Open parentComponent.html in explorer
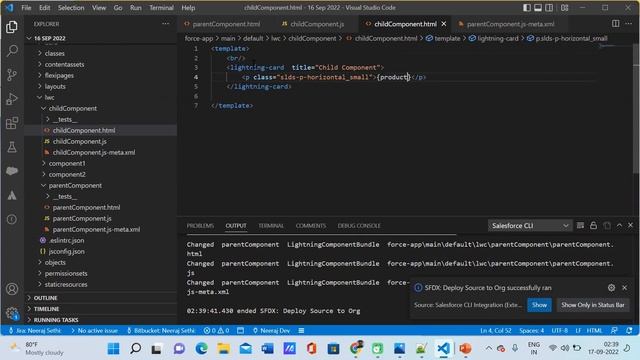The image size is (640, 360). point(86,207)
